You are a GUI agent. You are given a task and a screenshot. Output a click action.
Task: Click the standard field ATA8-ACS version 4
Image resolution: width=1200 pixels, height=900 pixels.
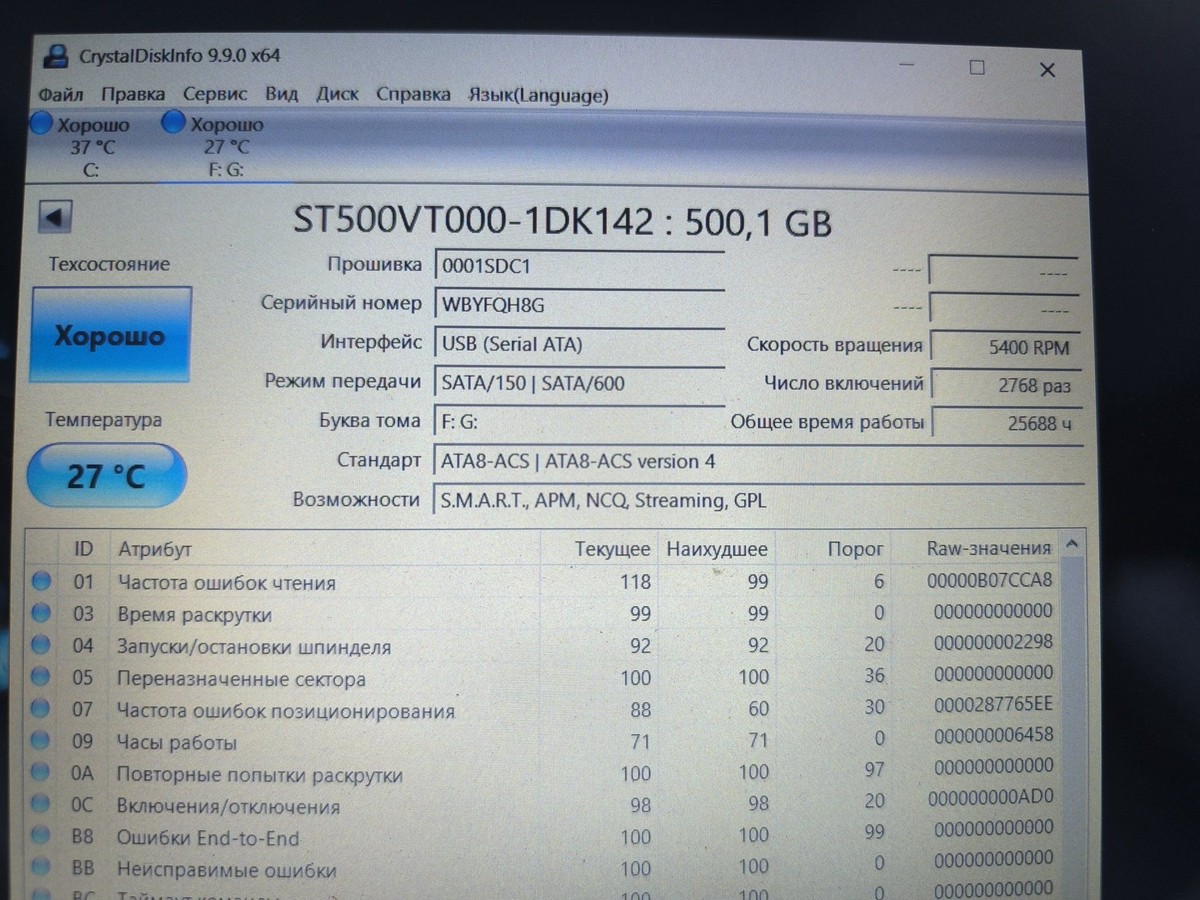[x=758, y=461]
